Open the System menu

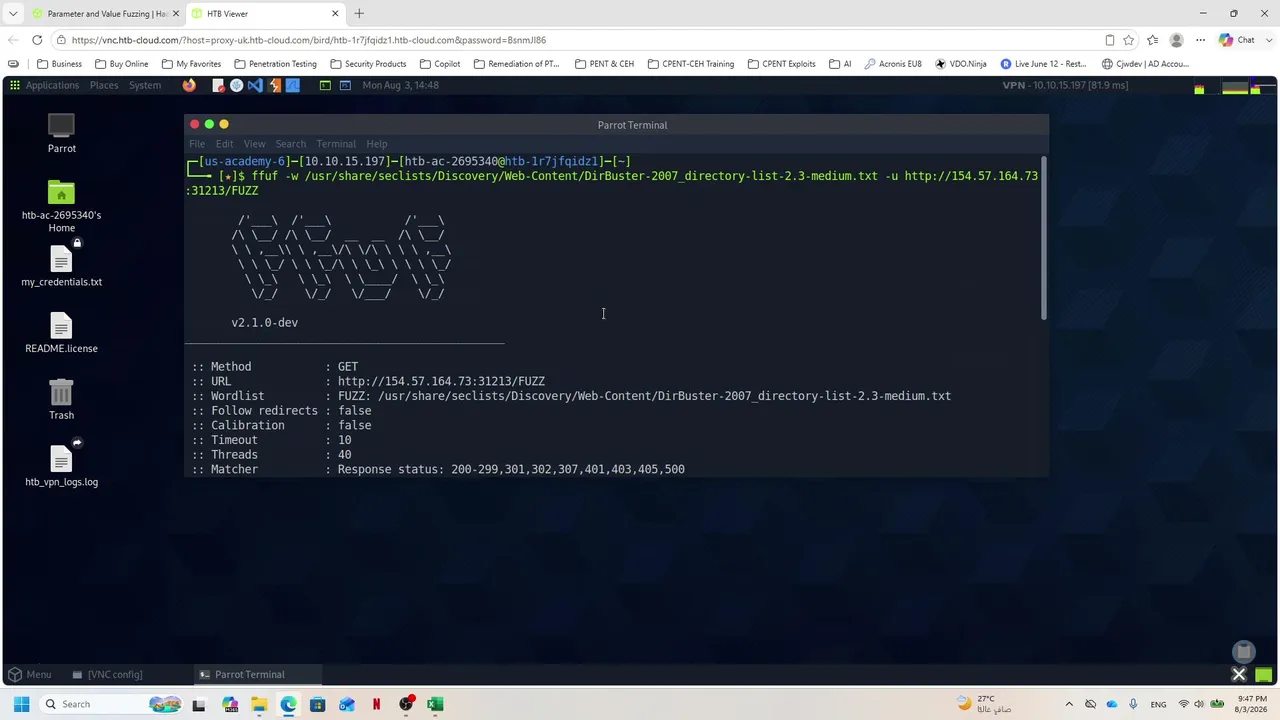[144, 85]
